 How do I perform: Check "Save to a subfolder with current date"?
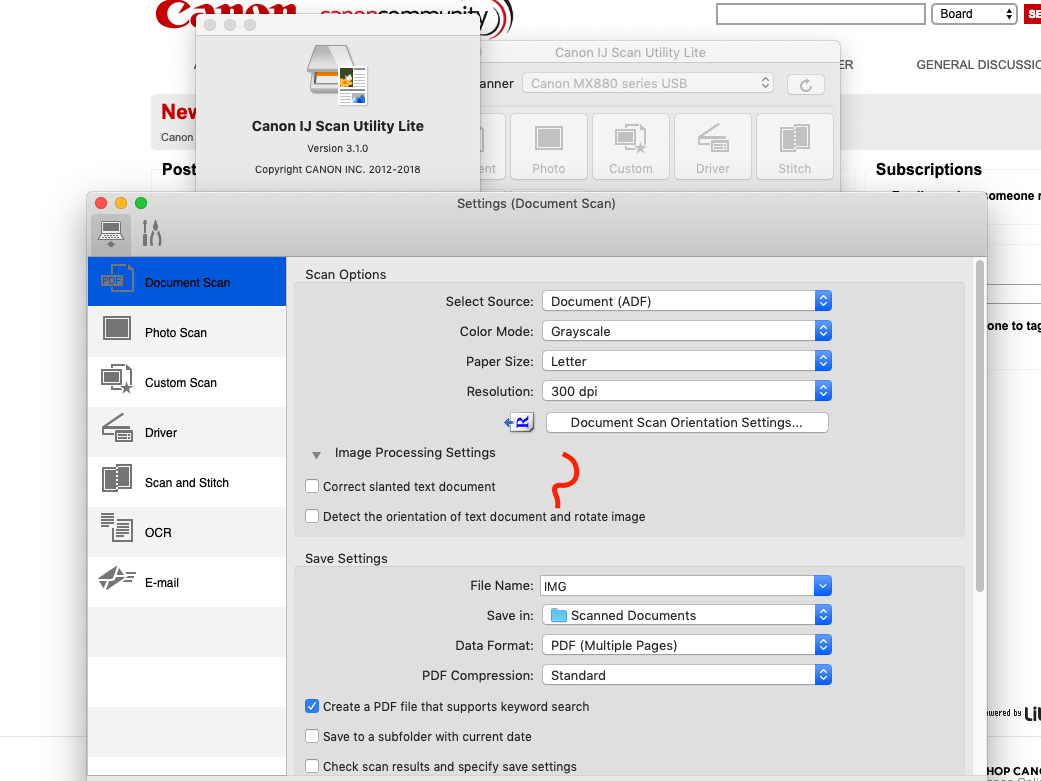click(312, 736)
